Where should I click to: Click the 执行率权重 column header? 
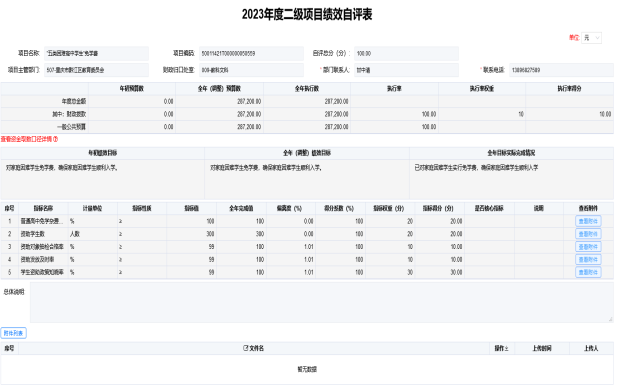[x=482, y=89]
